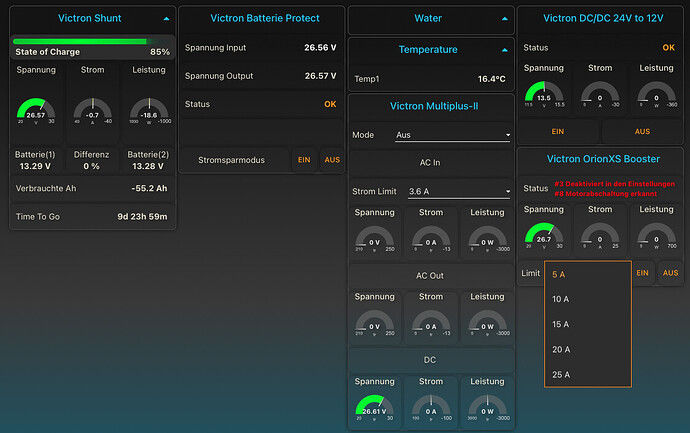Choose 25 A in the Limit list
This screenshot has width=690, height=433.
point(588,374)
